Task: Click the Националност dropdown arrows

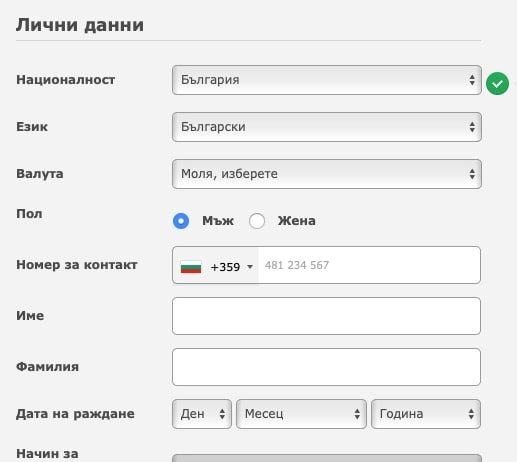Action: point(472,80)
